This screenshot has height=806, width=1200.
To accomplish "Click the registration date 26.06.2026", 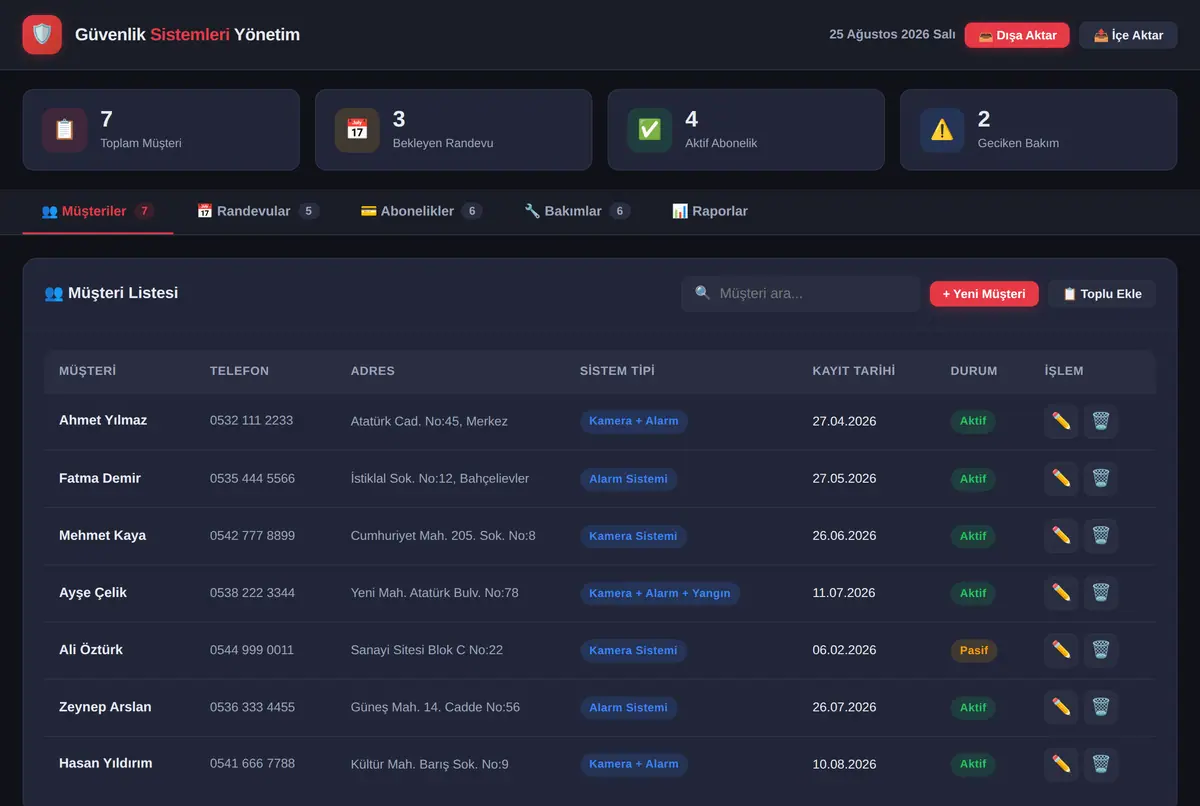I will click(x=844, y=536).
